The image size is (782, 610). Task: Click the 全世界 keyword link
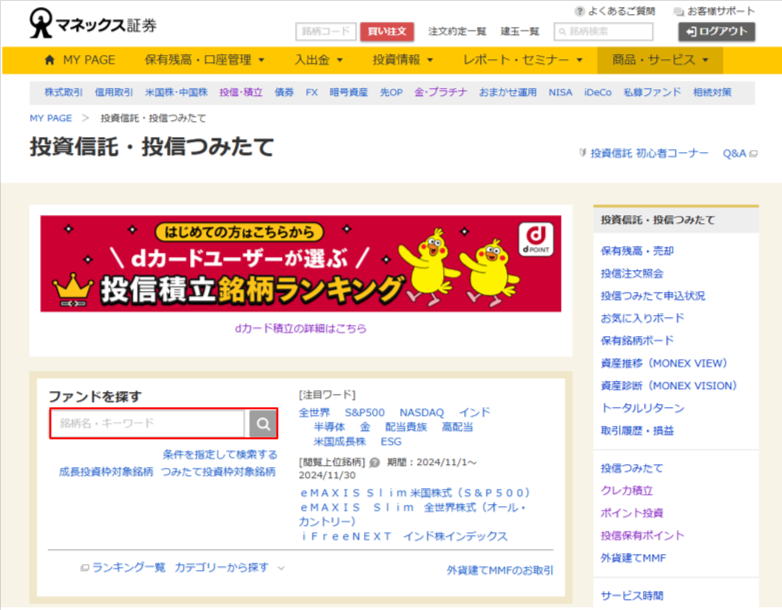pos(314,413)
